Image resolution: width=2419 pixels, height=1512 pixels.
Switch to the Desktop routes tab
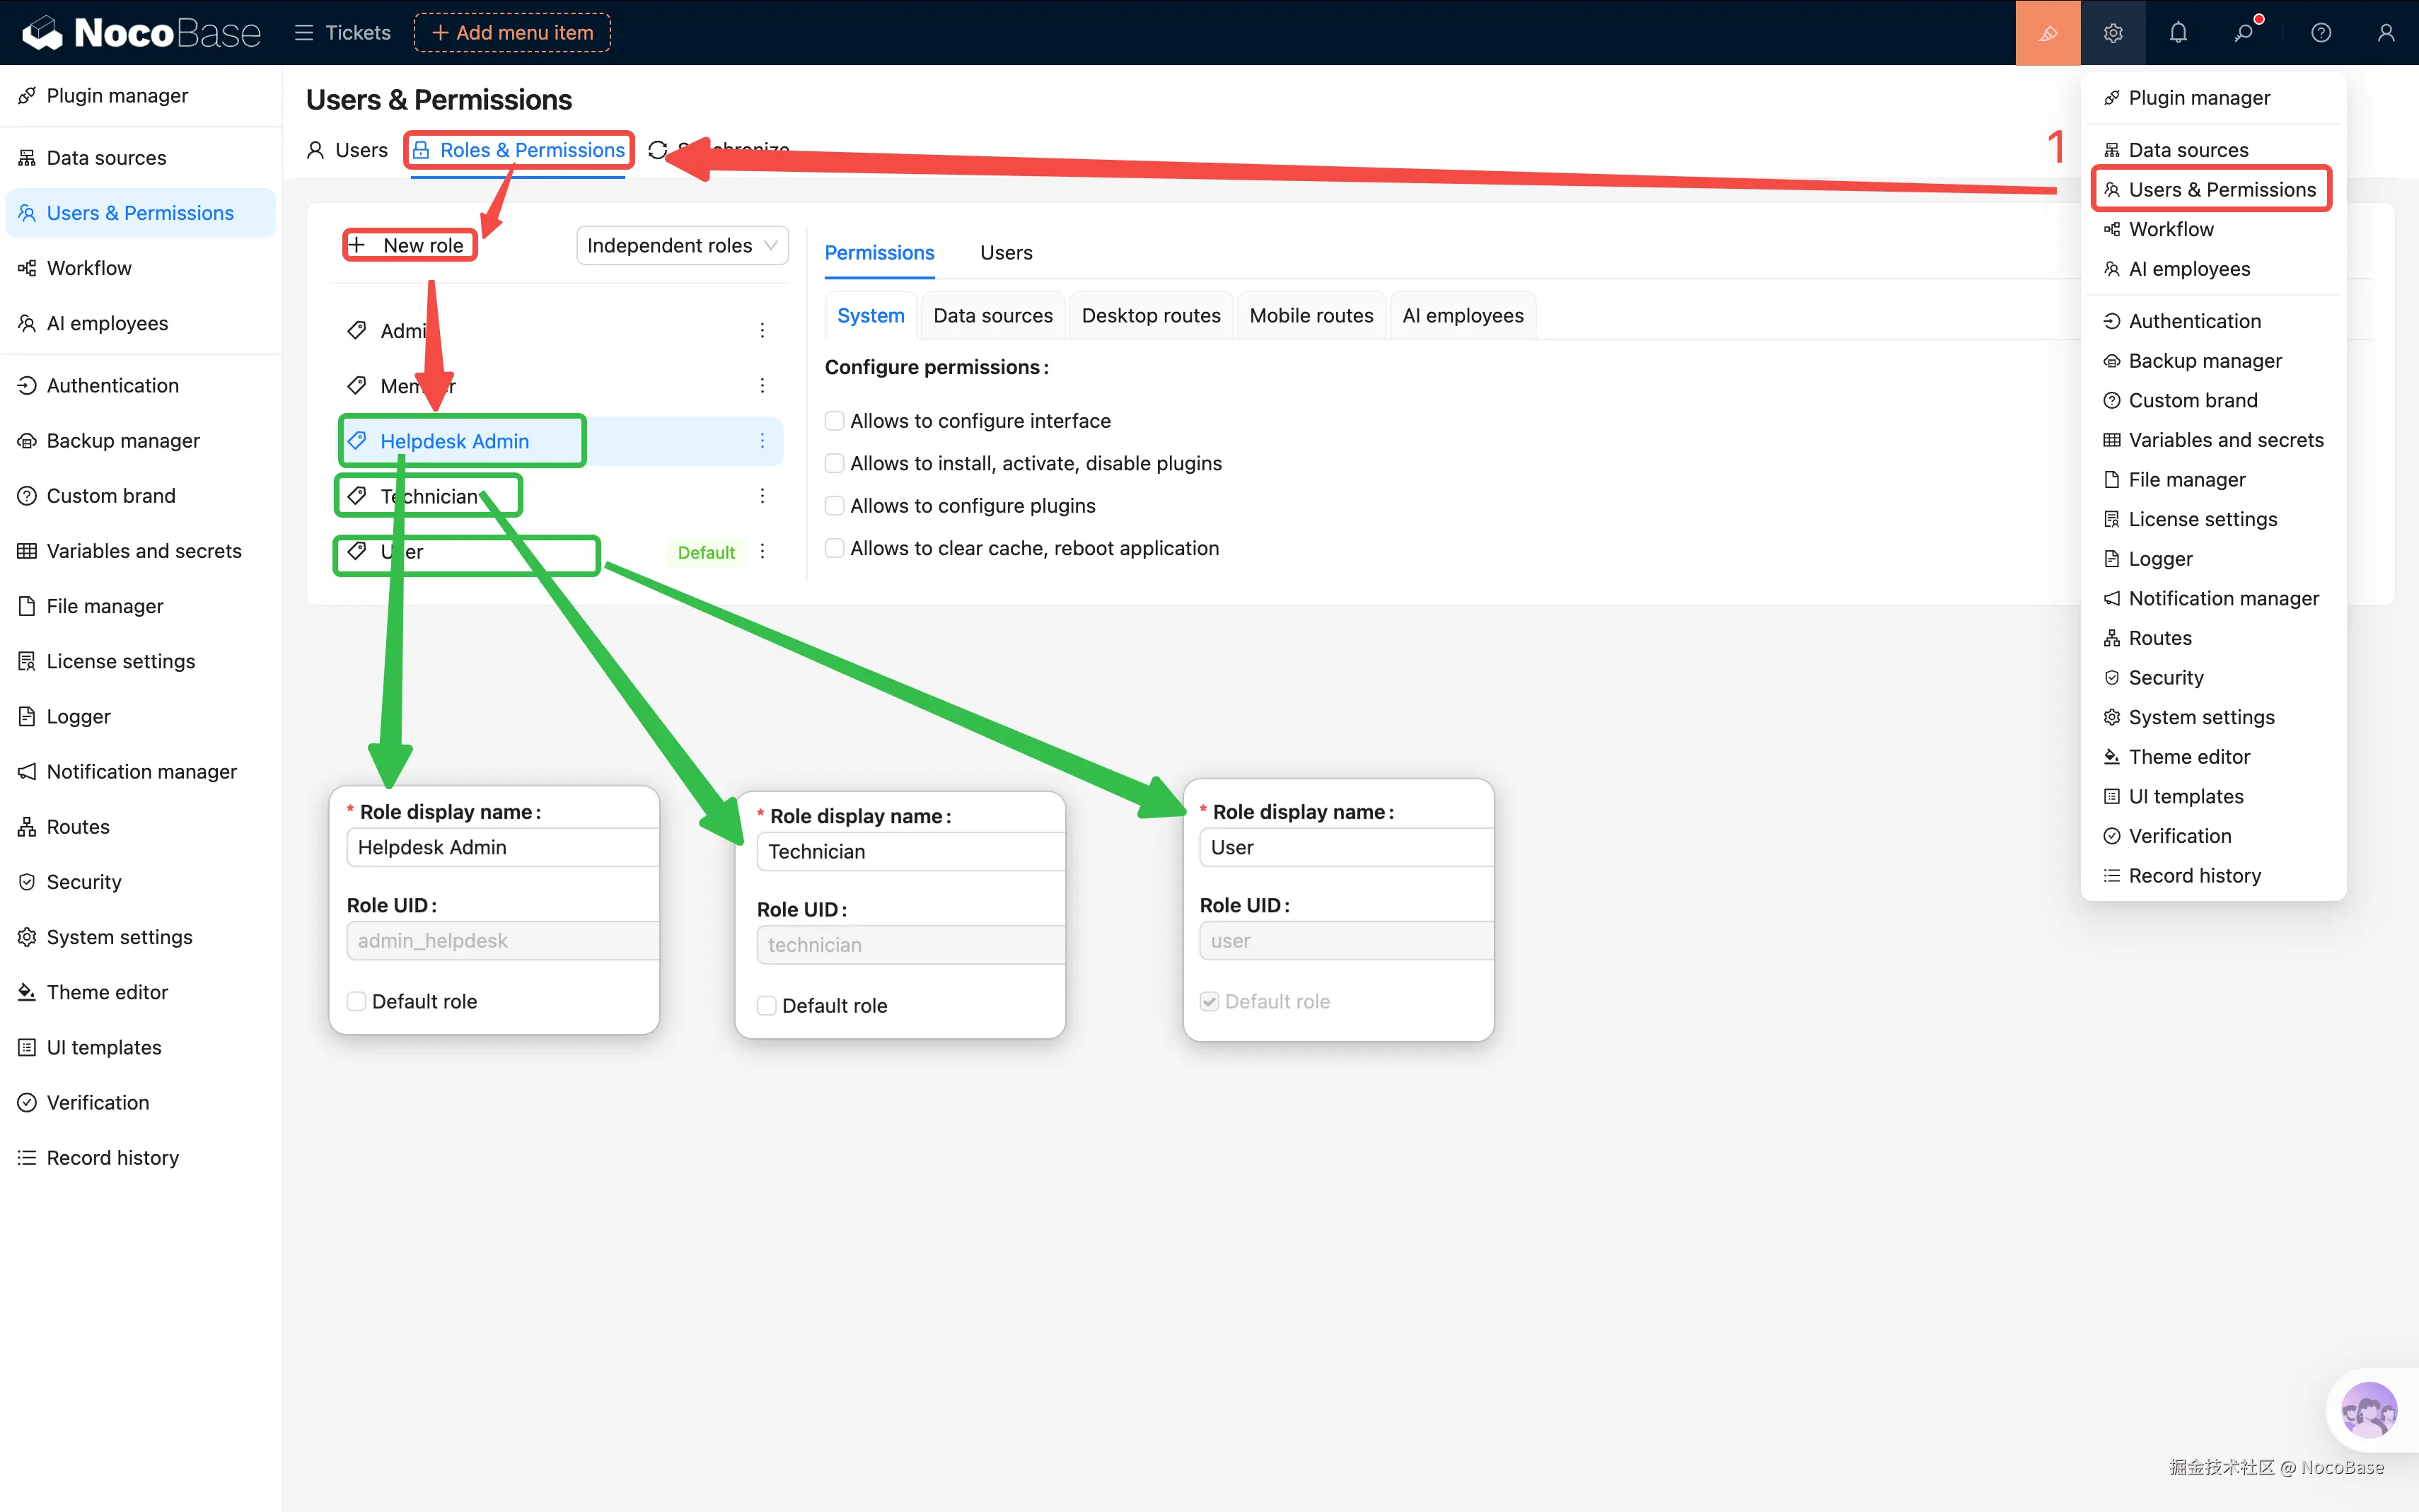click(x=1150, y=316)
